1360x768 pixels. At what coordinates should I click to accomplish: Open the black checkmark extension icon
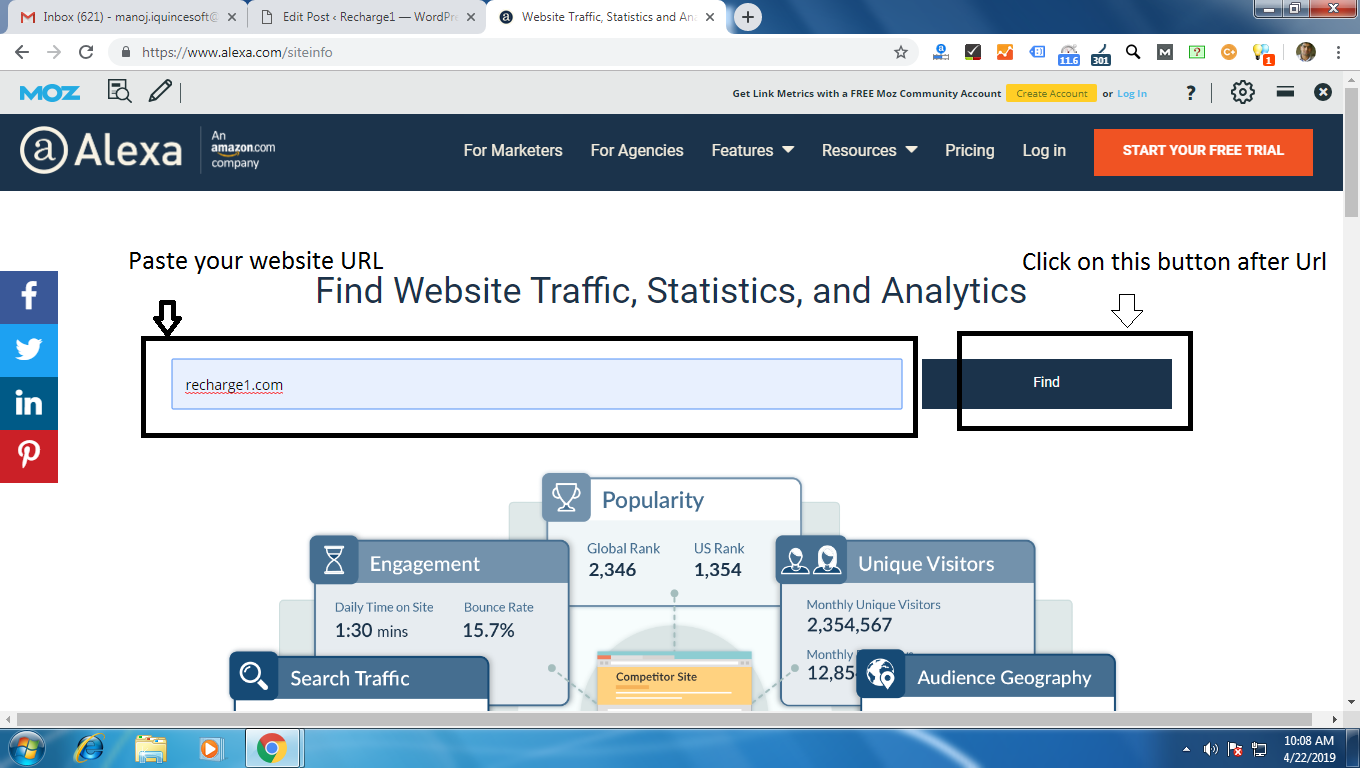click(x=973, y=52)
